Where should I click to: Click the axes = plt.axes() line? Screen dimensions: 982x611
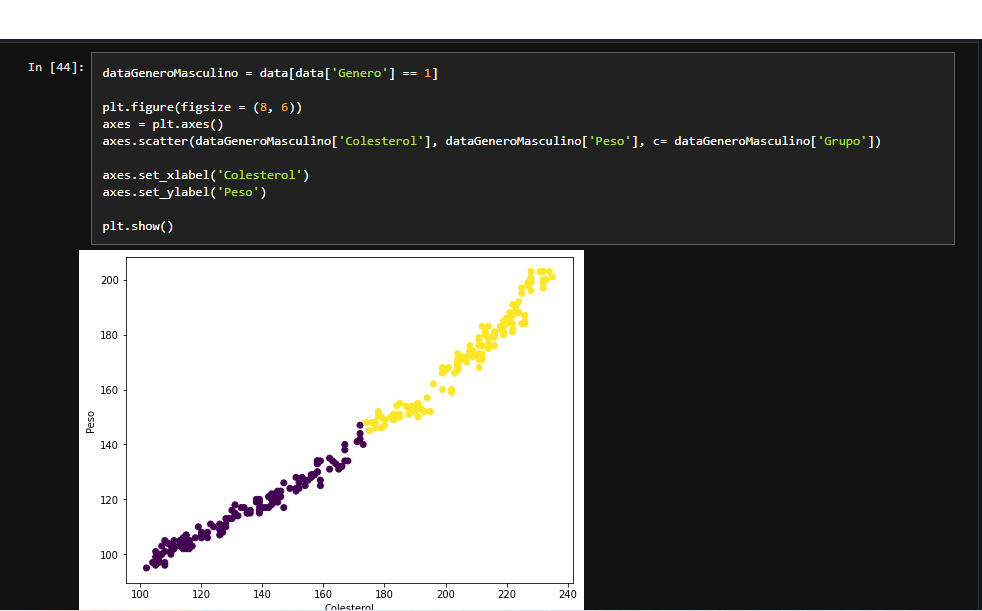click(x=163, y=124)
